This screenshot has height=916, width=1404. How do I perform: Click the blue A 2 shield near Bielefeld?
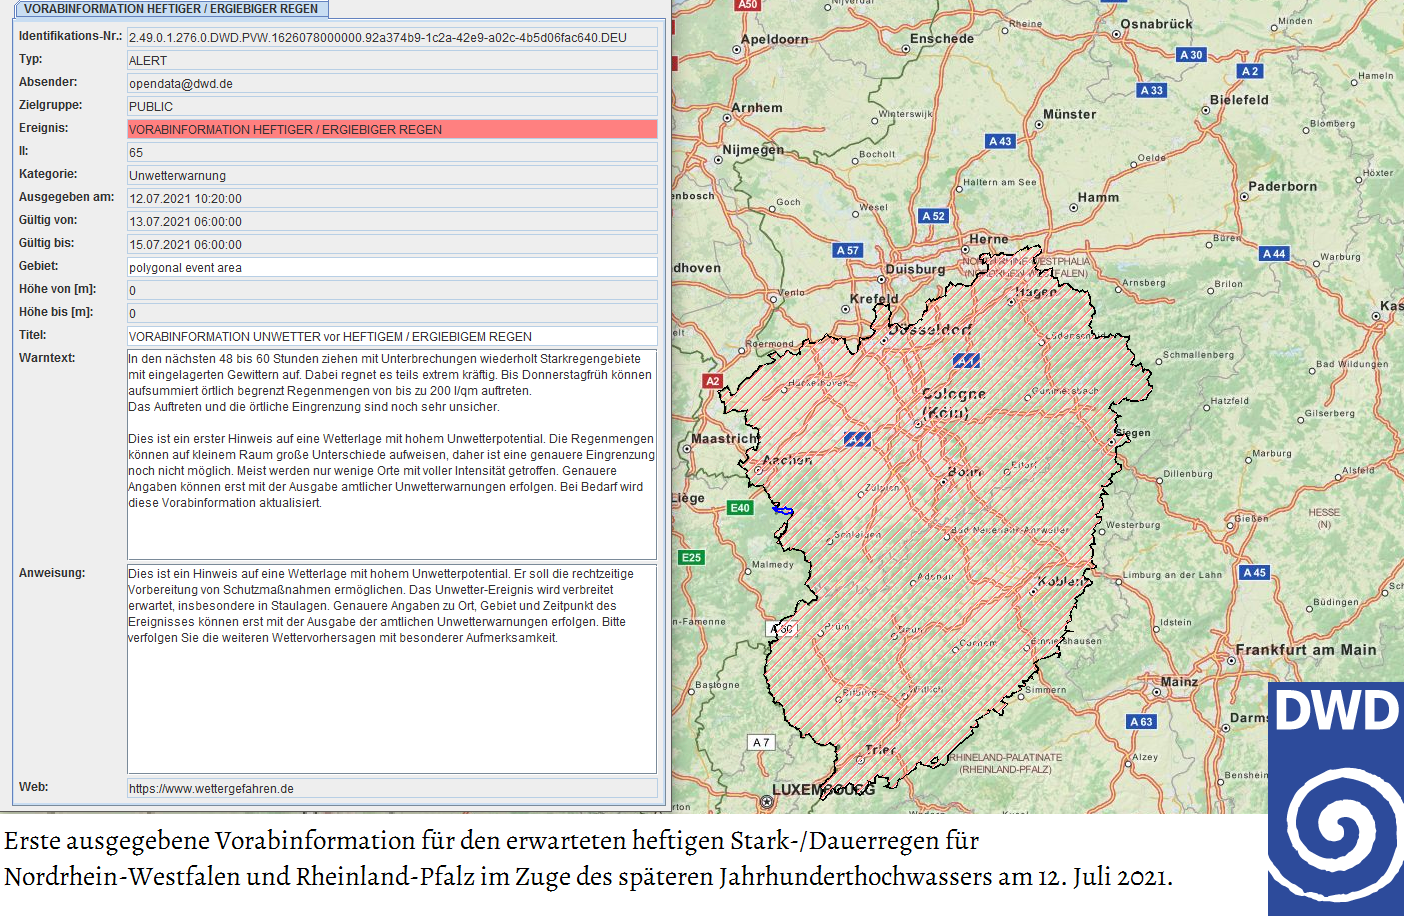[1250, 71]
